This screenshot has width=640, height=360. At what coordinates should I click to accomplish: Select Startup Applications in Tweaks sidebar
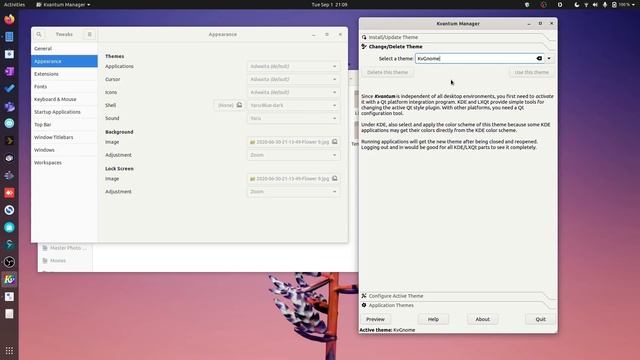pyautogui.click(x=64, y=112)
